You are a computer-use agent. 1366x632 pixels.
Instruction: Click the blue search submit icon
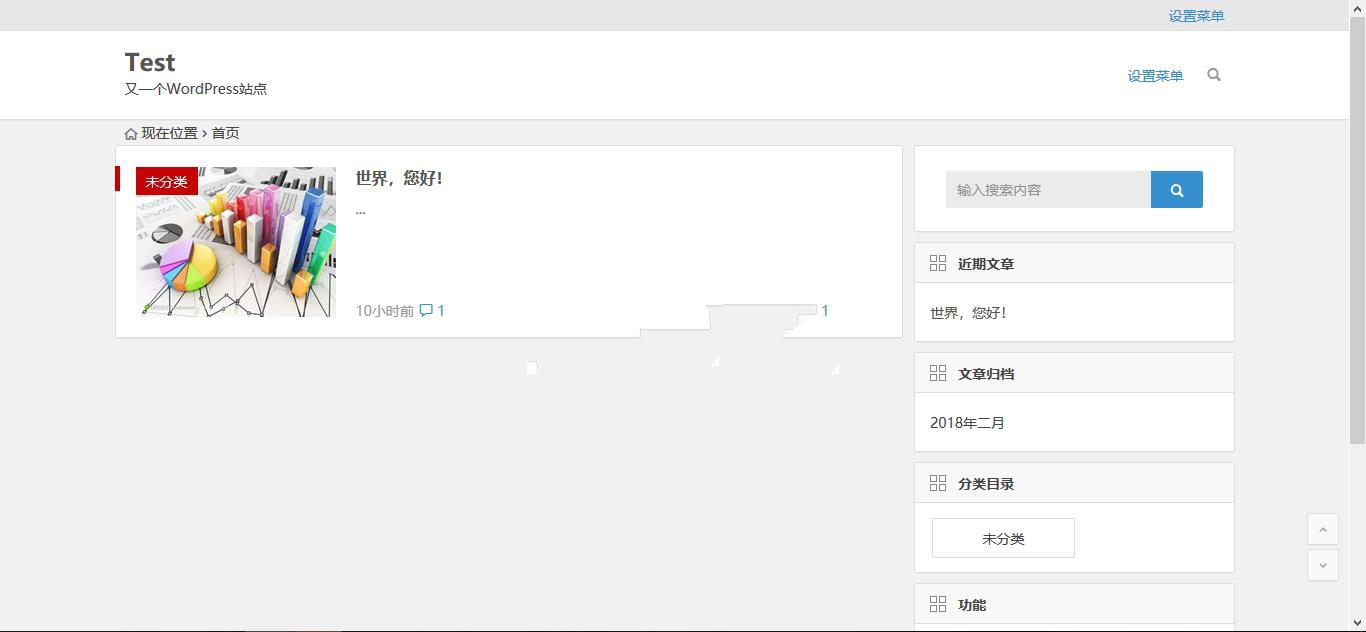point(1176,189)
